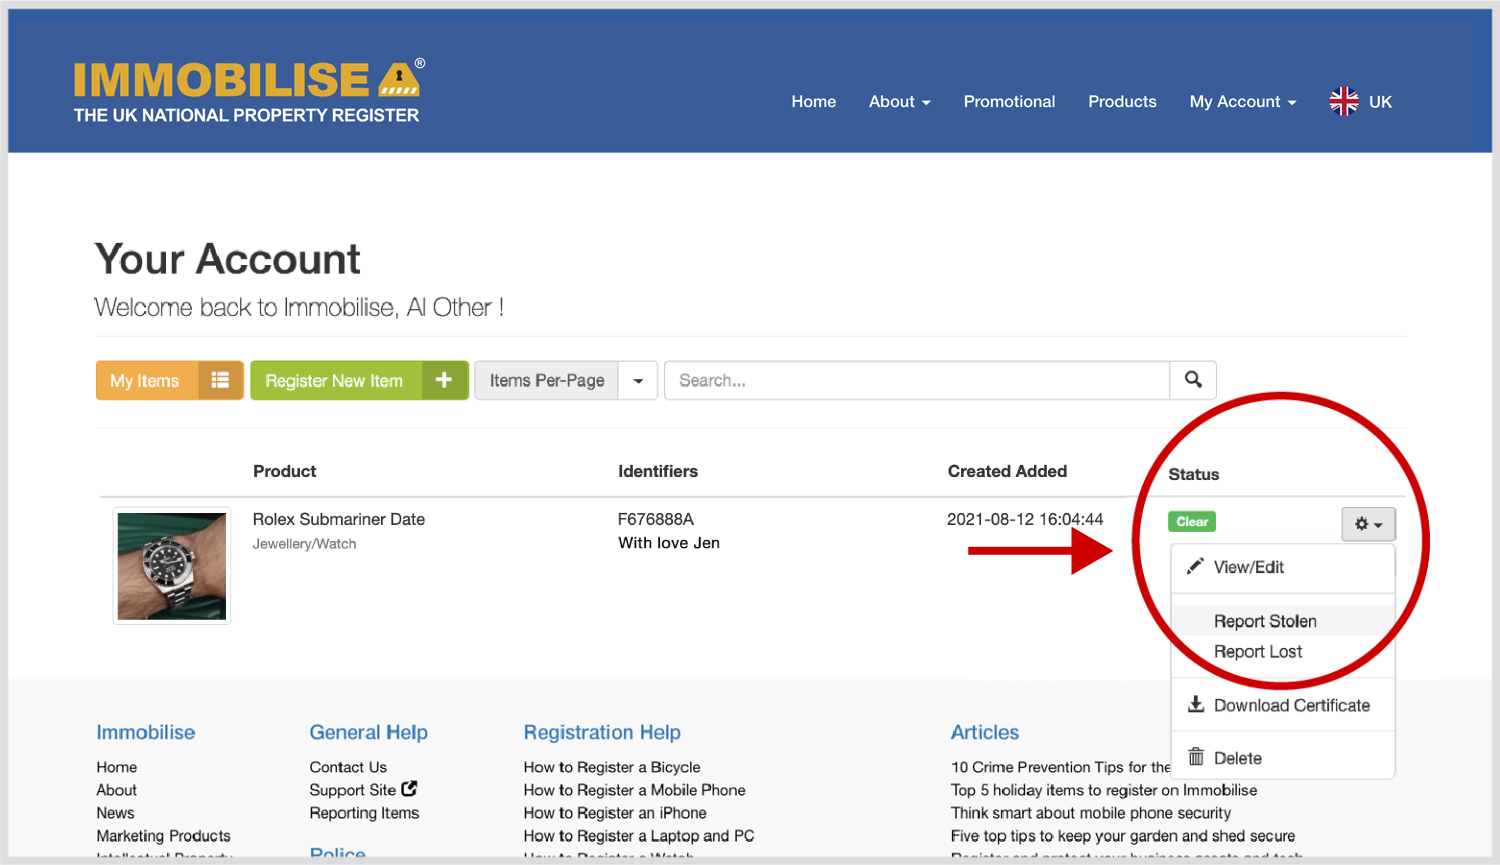Click the external link icon by Support Site

(409, 789)
